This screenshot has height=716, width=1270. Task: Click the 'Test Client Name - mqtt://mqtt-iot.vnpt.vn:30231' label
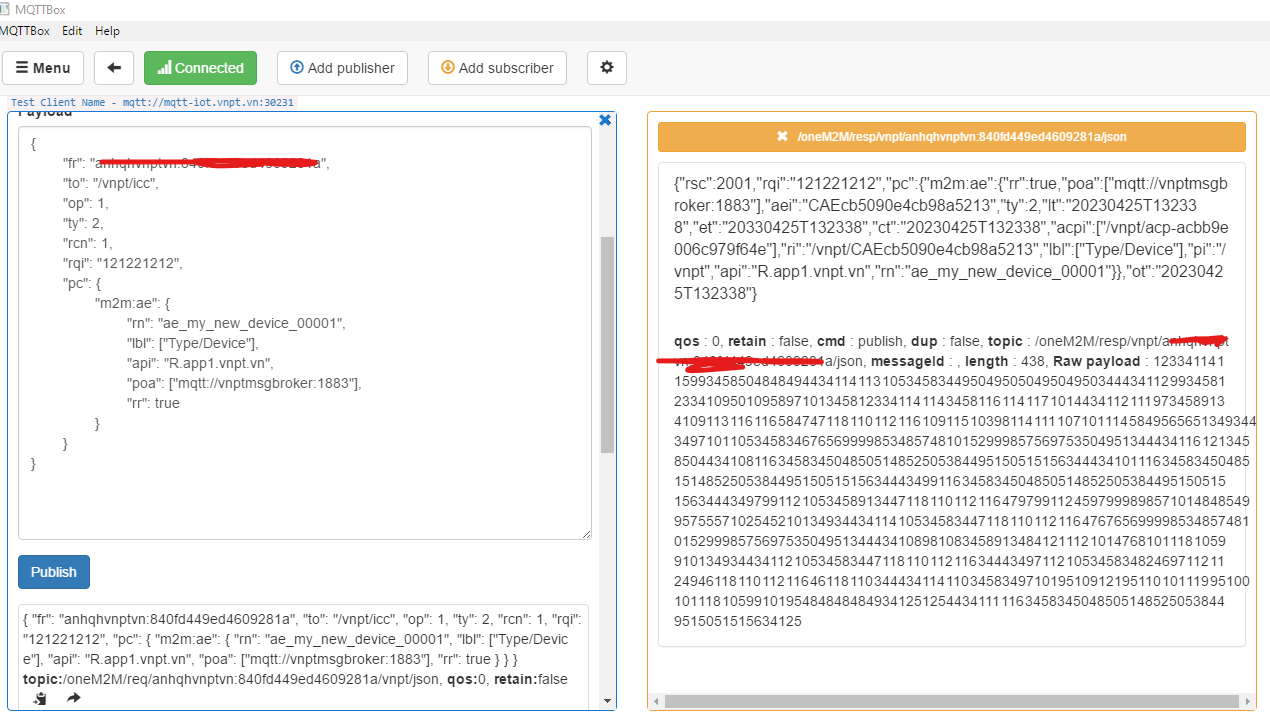[152, 103]
